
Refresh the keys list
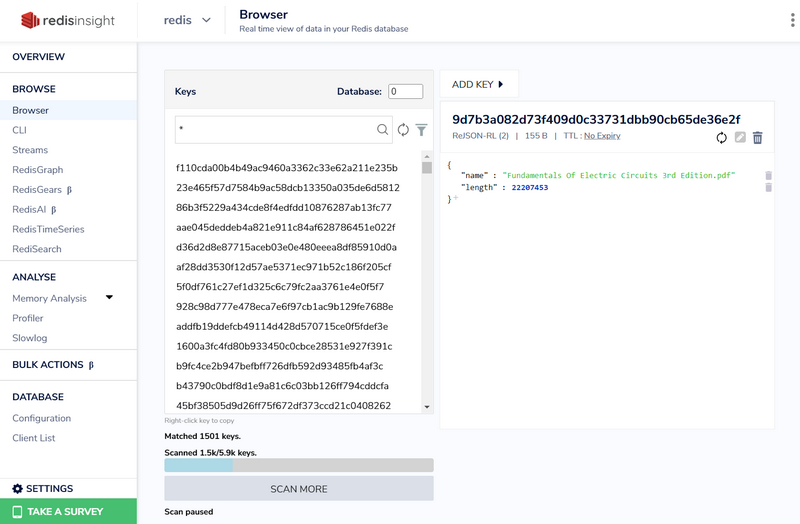point(403,130)
